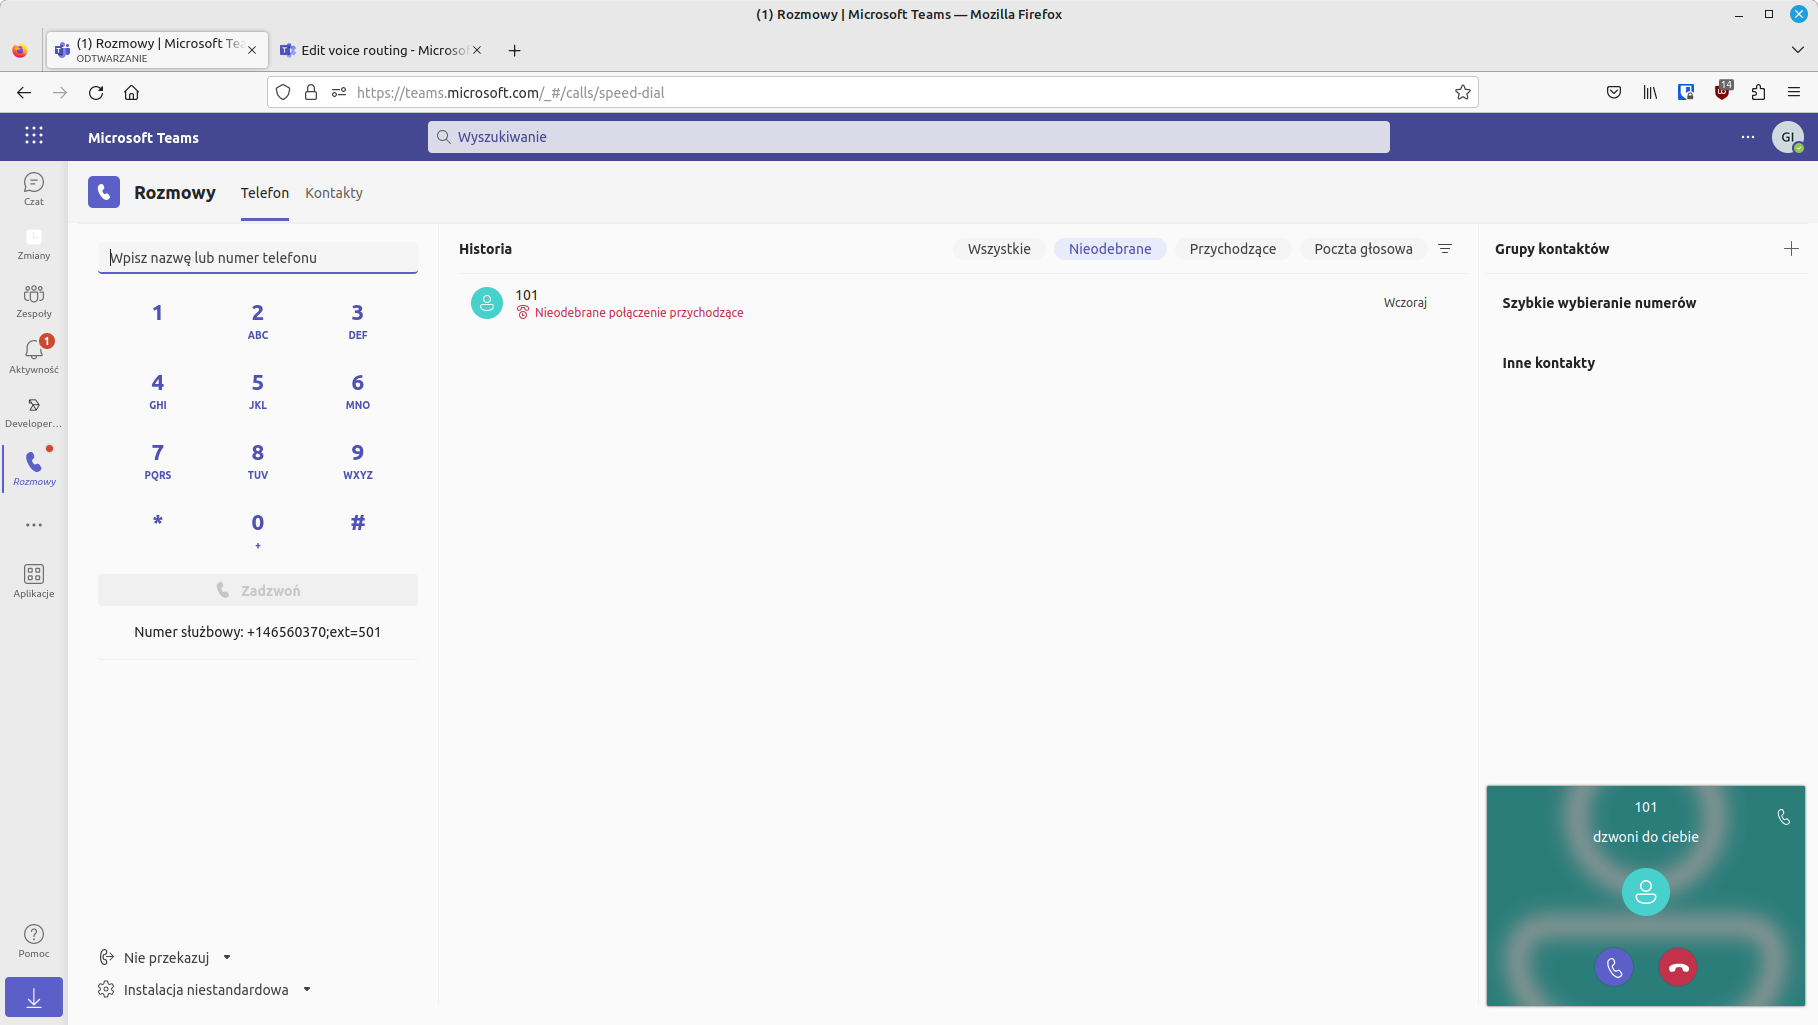Image resolution: width=1818 pixels, height=1025 pixels.
Task: Open the Czat sidebar icon
Action: tap(34, 188)
